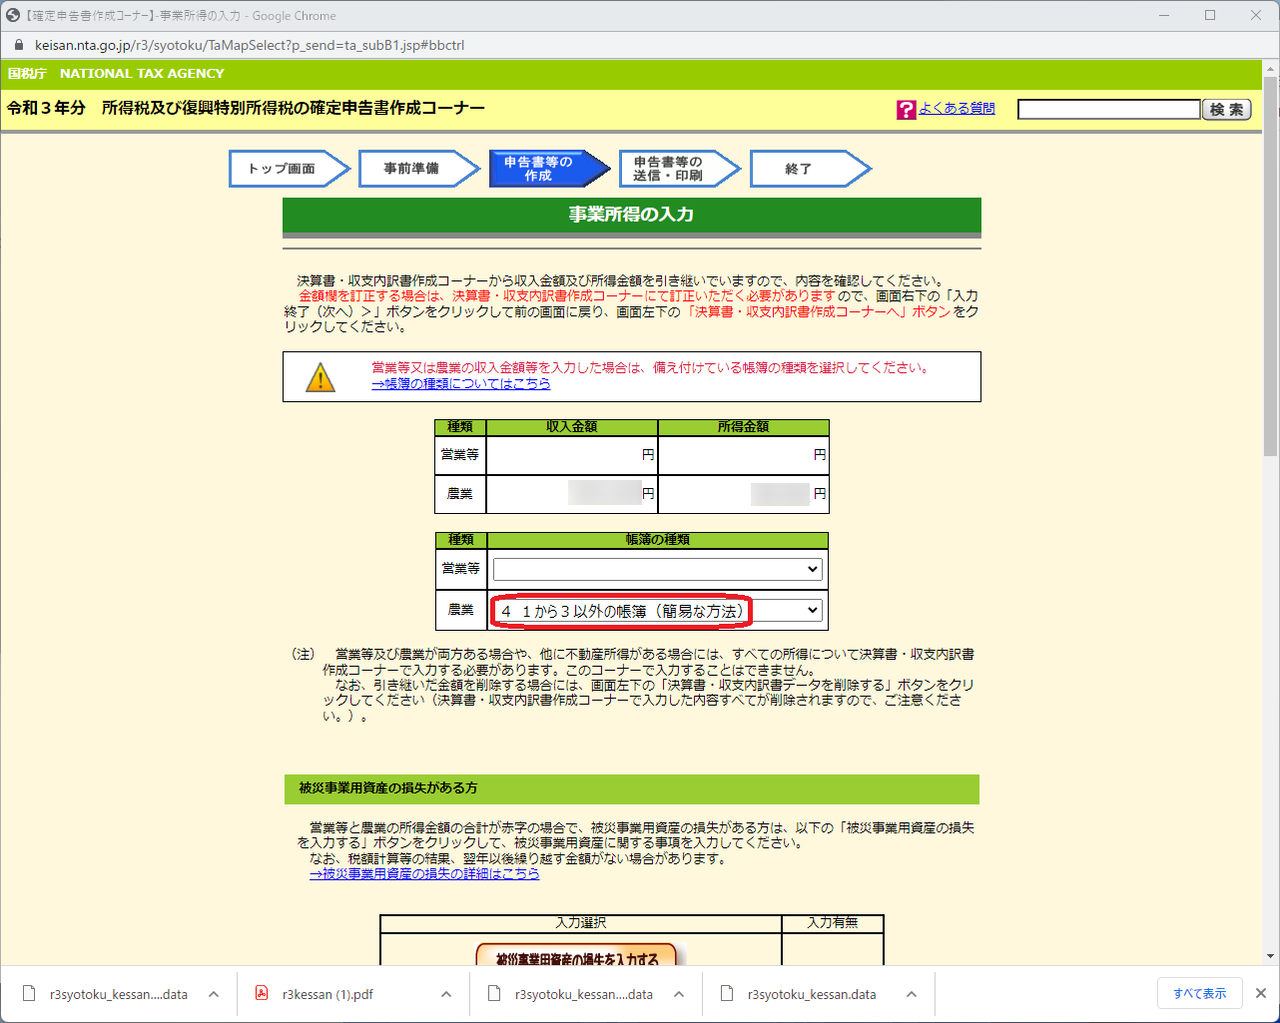The image size is (1280, 1023).
Task: Click the yellow warning triangle icon
Action: tap(320, 378)
